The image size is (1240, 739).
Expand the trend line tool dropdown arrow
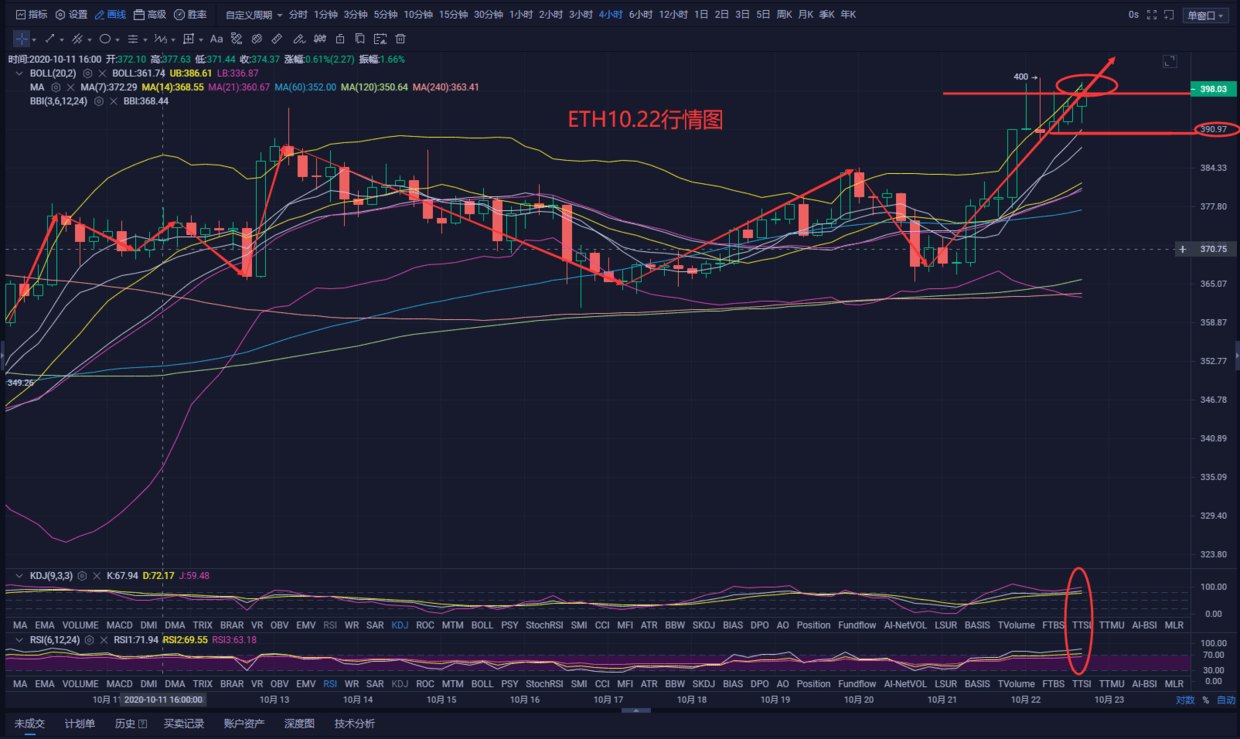(x=62, y=40)
